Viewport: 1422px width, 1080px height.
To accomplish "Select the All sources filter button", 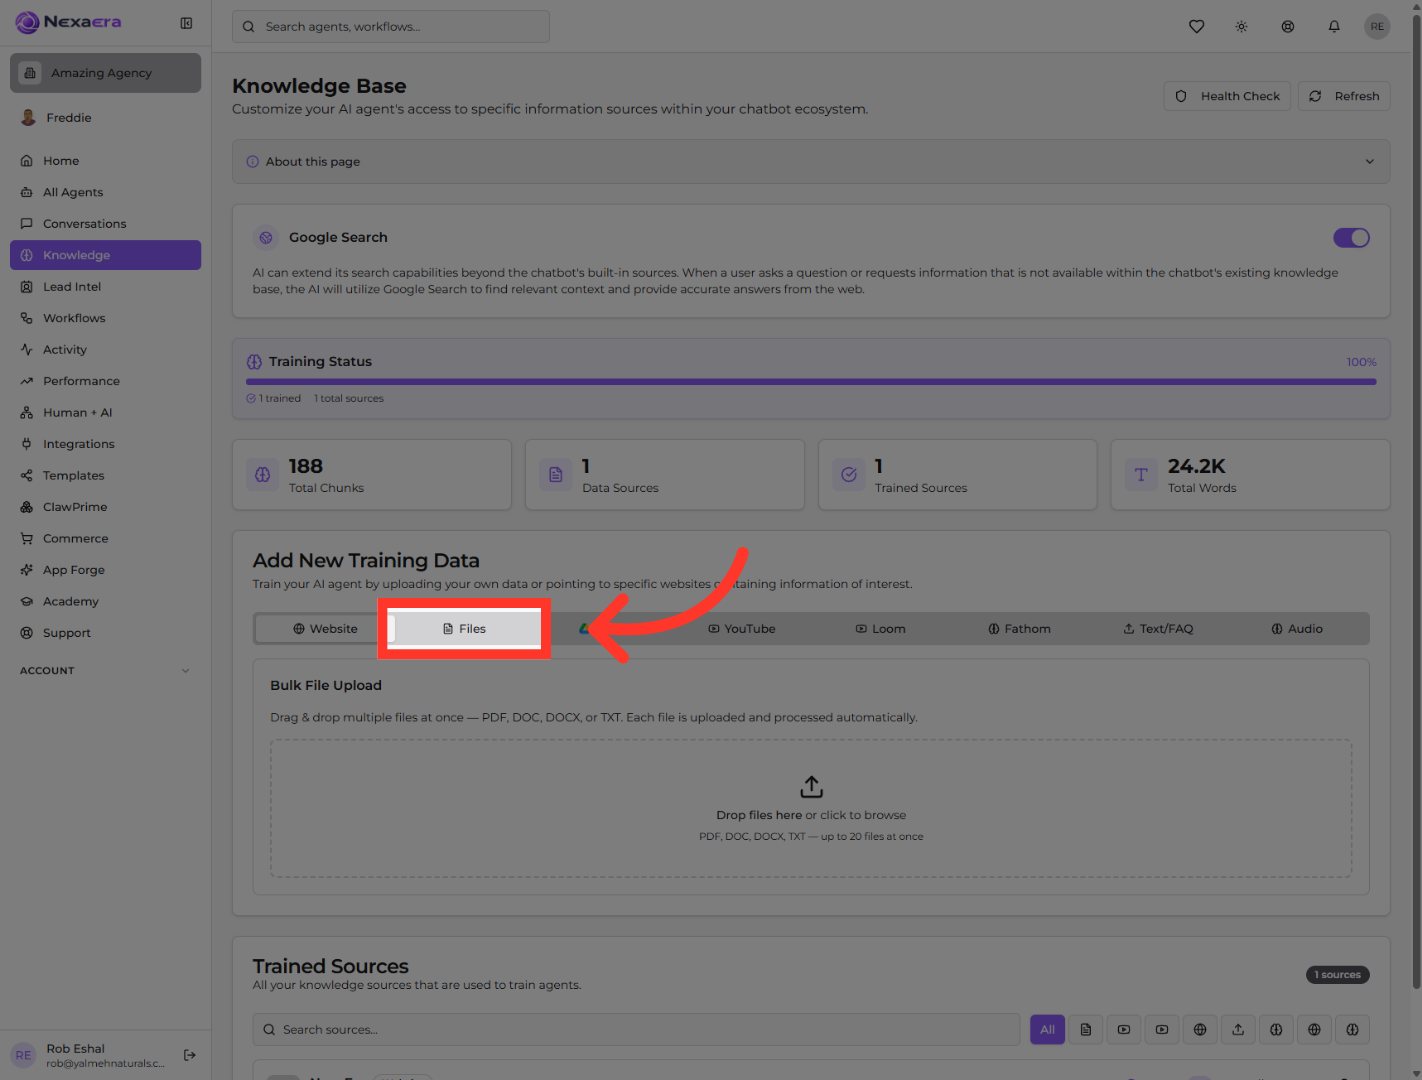I will pos(1047,1029).
